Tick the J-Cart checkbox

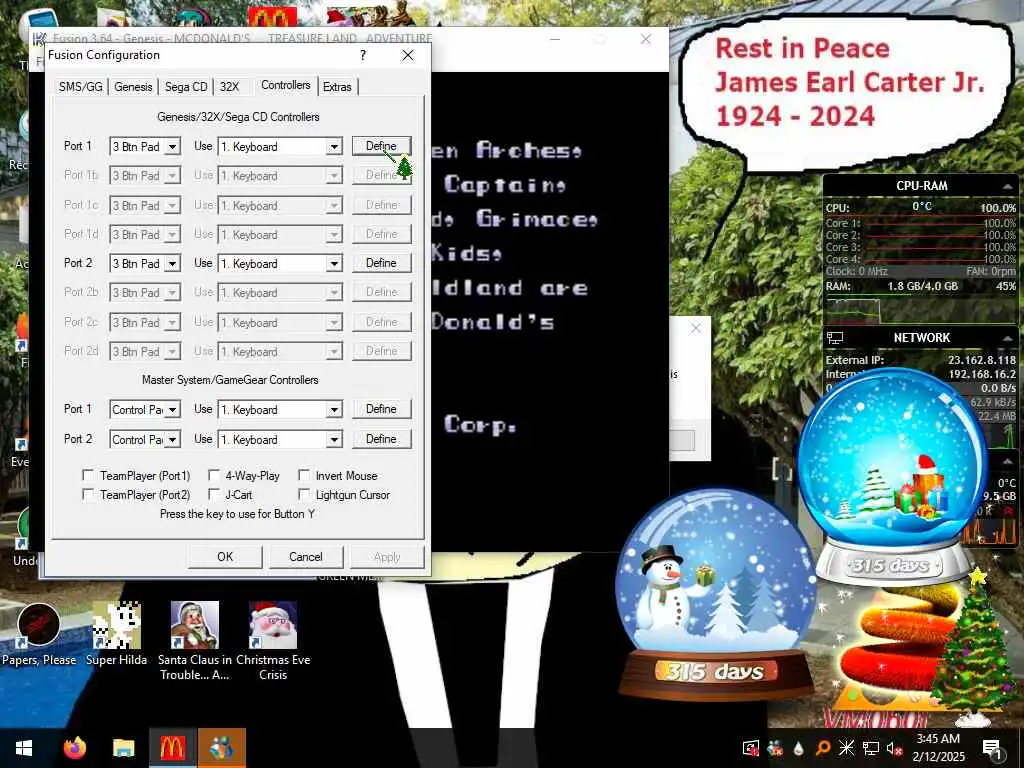click(x=214, y=494)
